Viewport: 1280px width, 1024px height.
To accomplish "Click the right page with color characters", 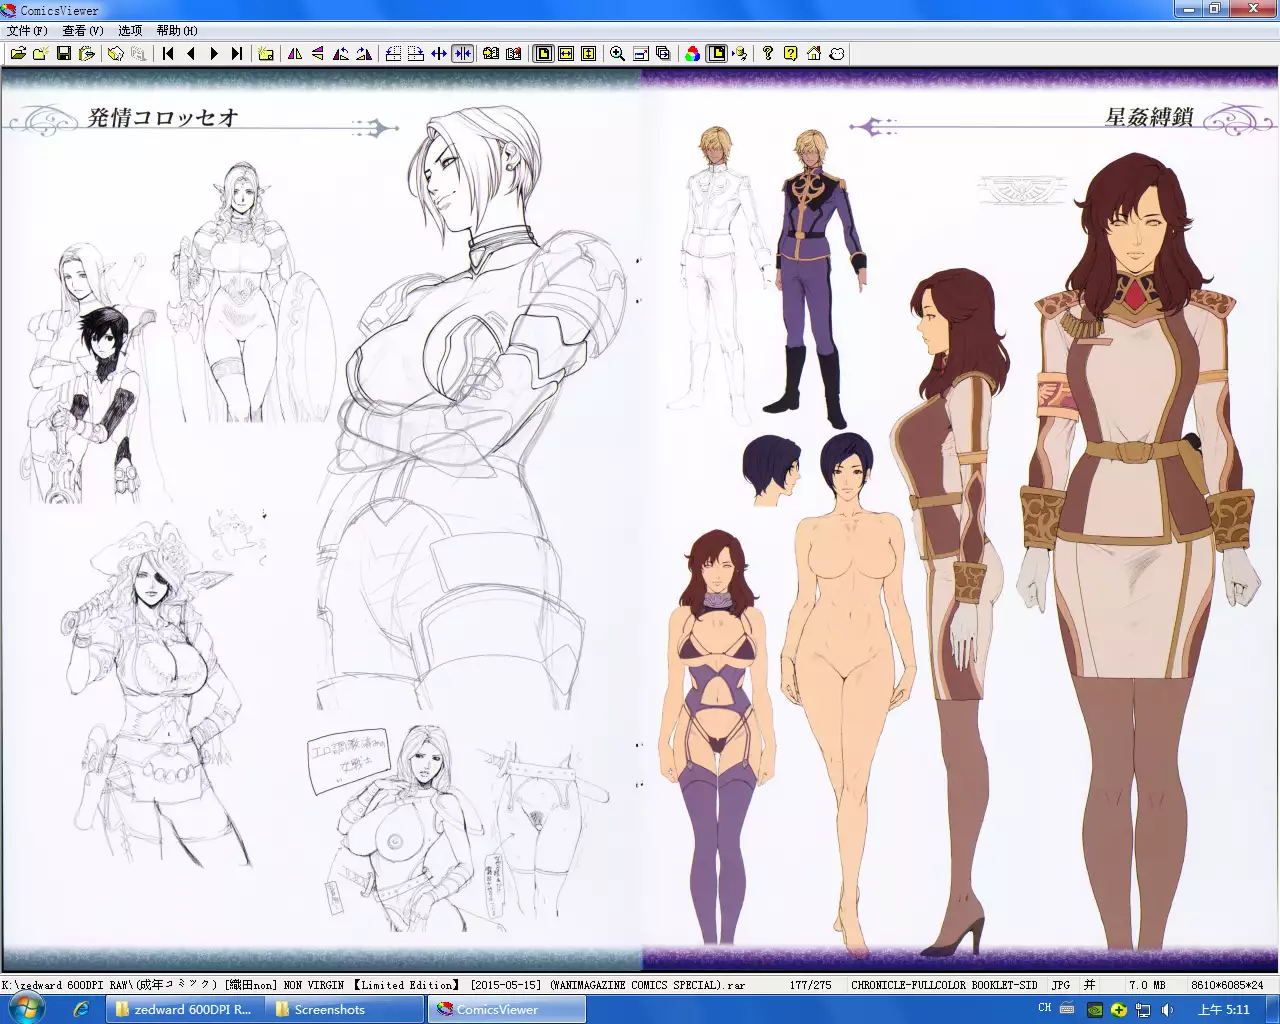I will (x=960, y=520).
